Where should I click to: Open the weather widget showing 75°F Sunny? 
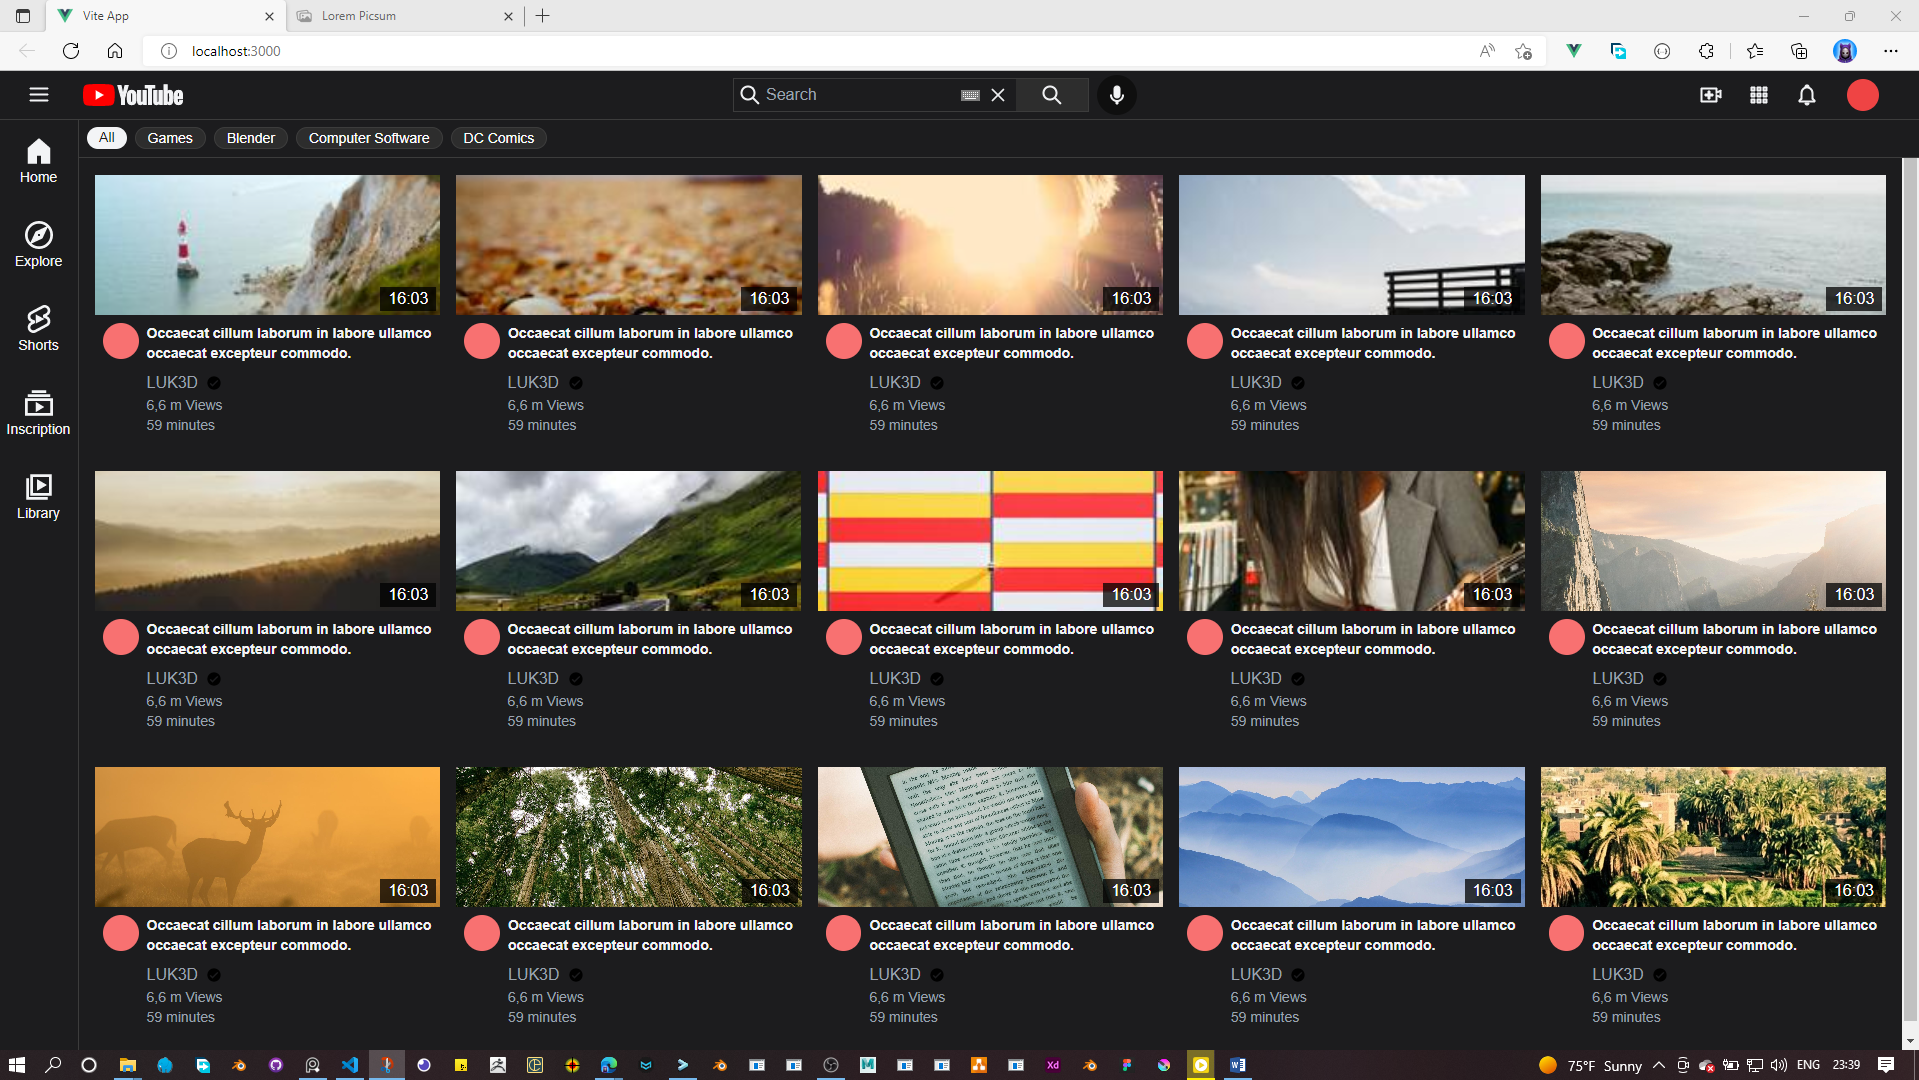pyautogui.click(x=1590, y=1065)
